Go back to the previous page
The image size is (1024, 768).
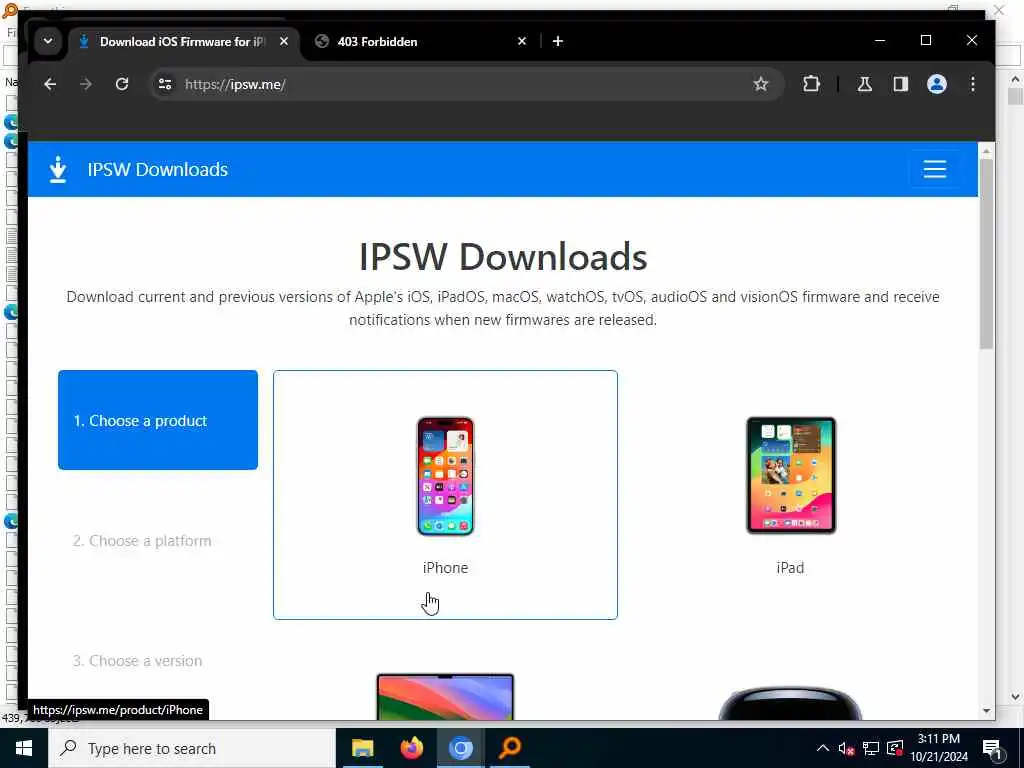point(50,84)
